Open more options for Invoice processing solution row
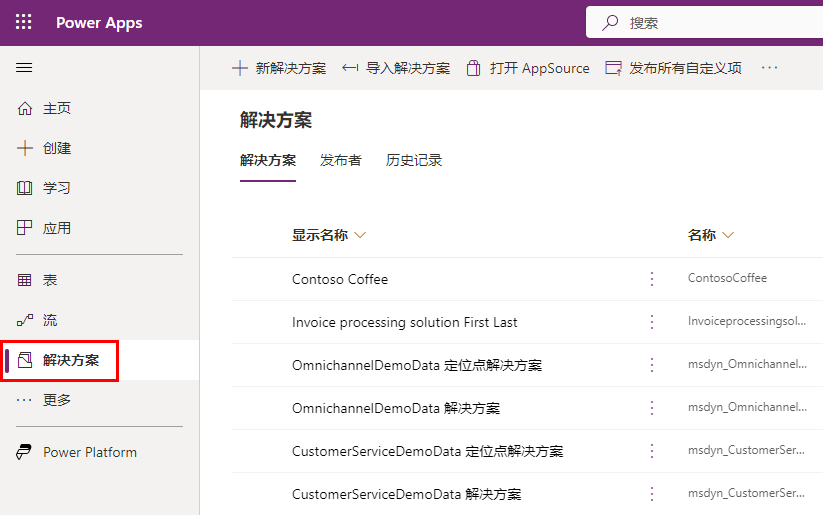823x515 pixels. 652,322
